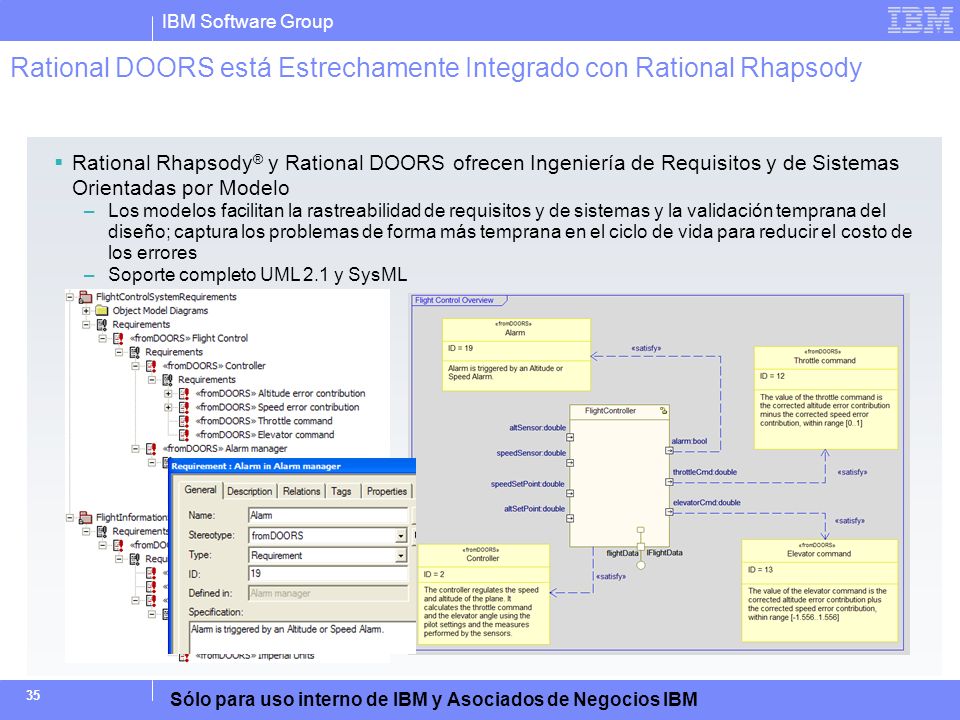The width and height of the screenshot is (960, 720).
Task: Switch to the Description tab
Action: coord(249,491)
